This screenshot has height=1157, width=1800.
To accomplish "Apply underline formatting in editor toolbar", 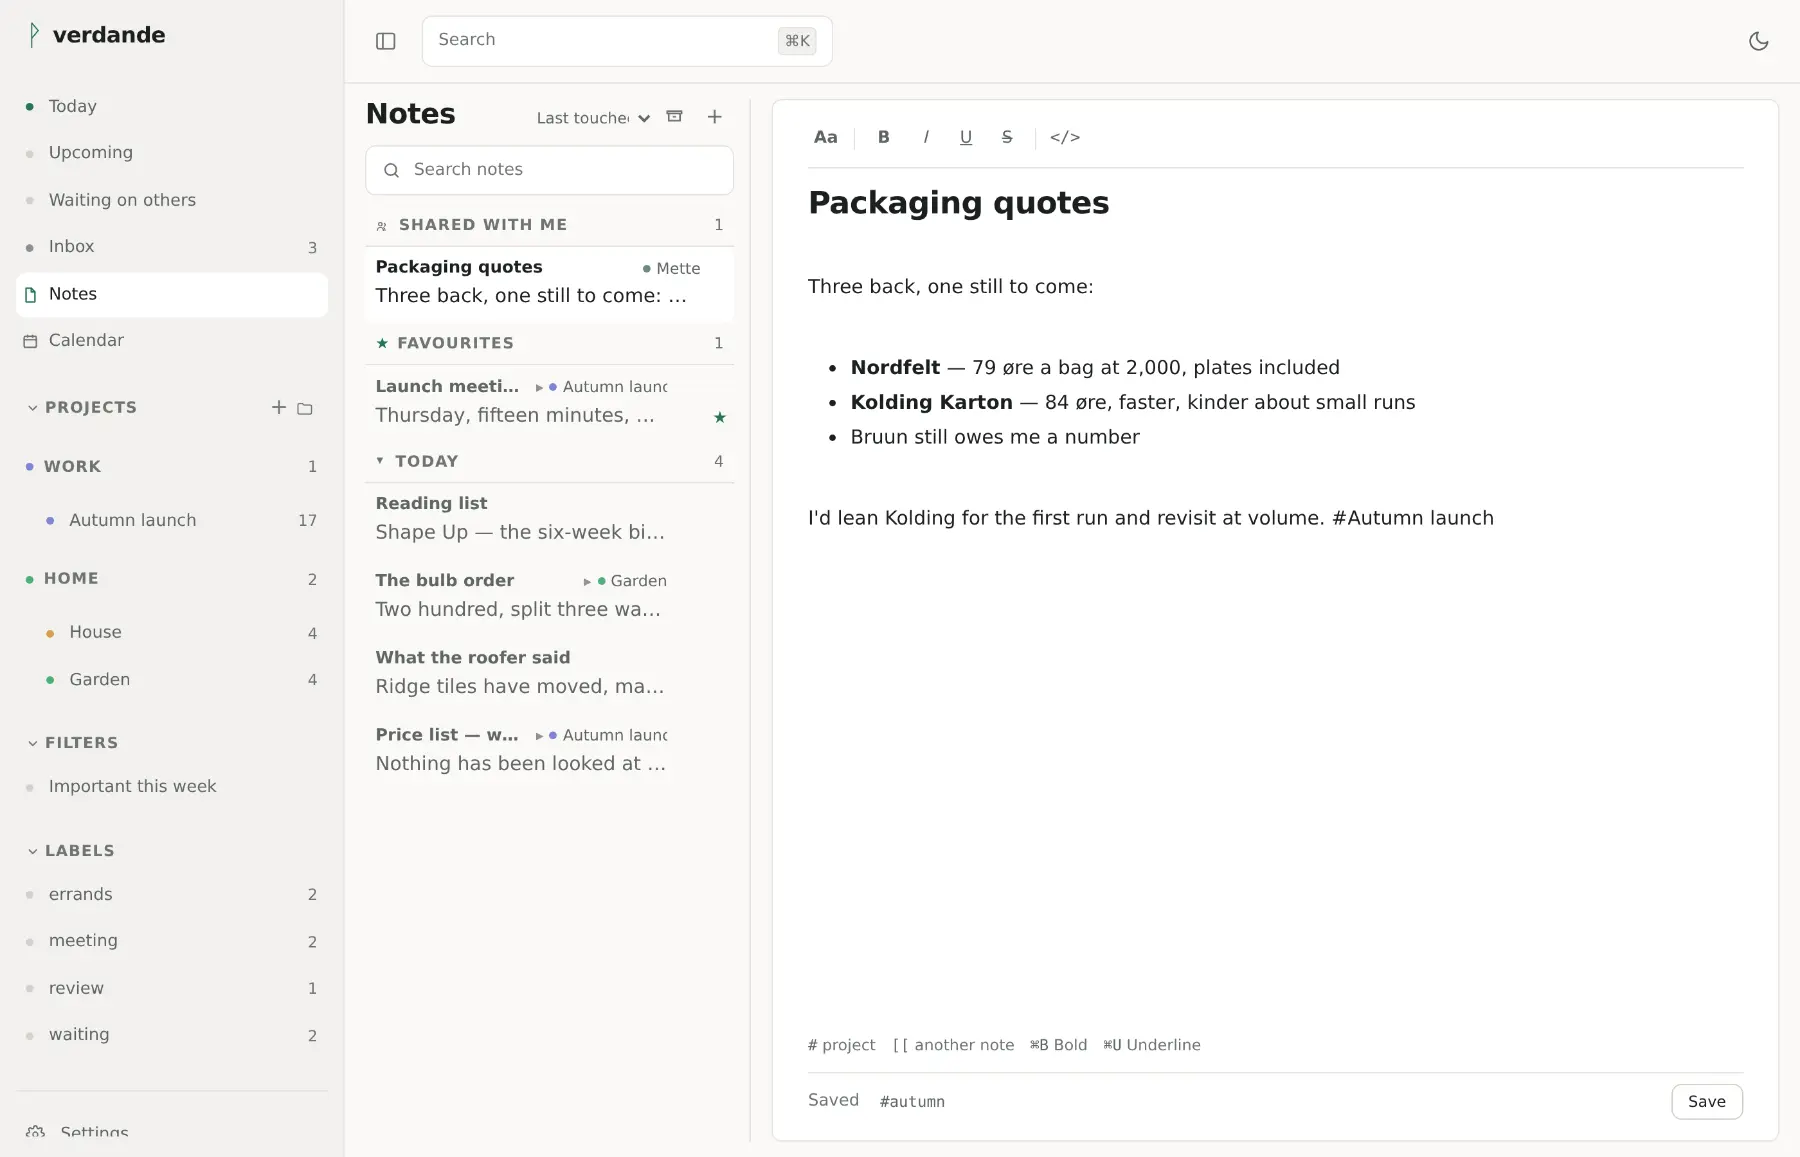I will [x=965, y=137].
